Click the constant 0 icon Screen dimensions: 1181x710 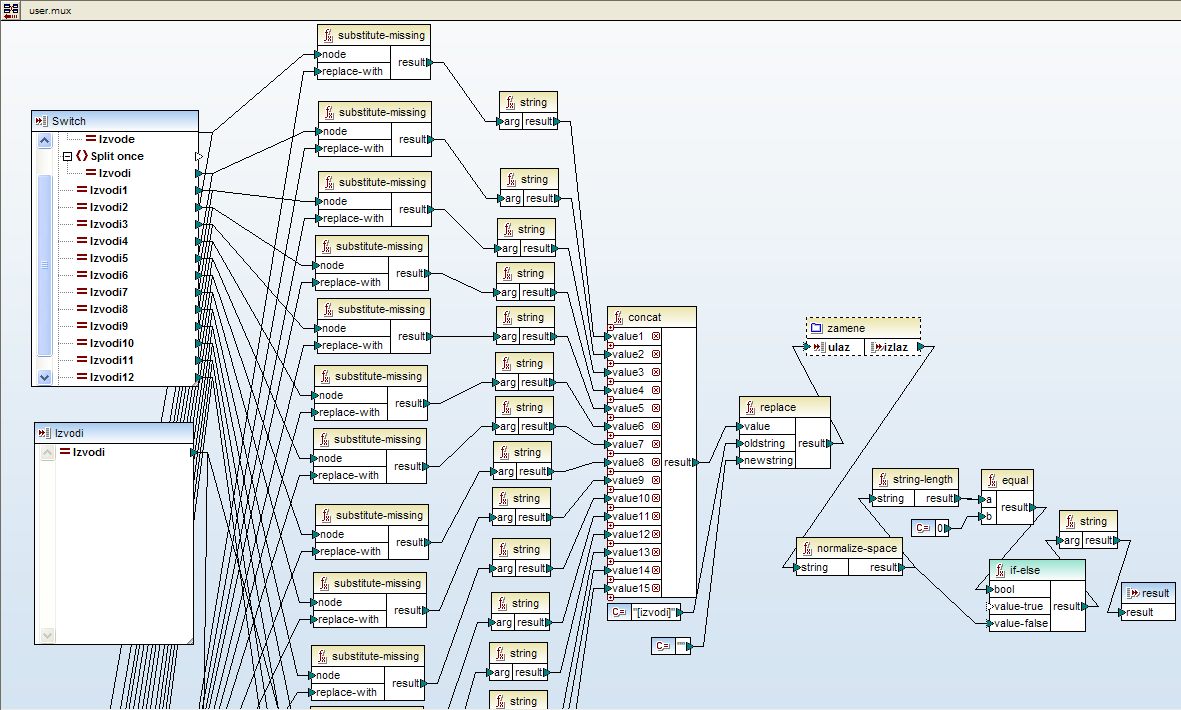click(x=923, y=529)
